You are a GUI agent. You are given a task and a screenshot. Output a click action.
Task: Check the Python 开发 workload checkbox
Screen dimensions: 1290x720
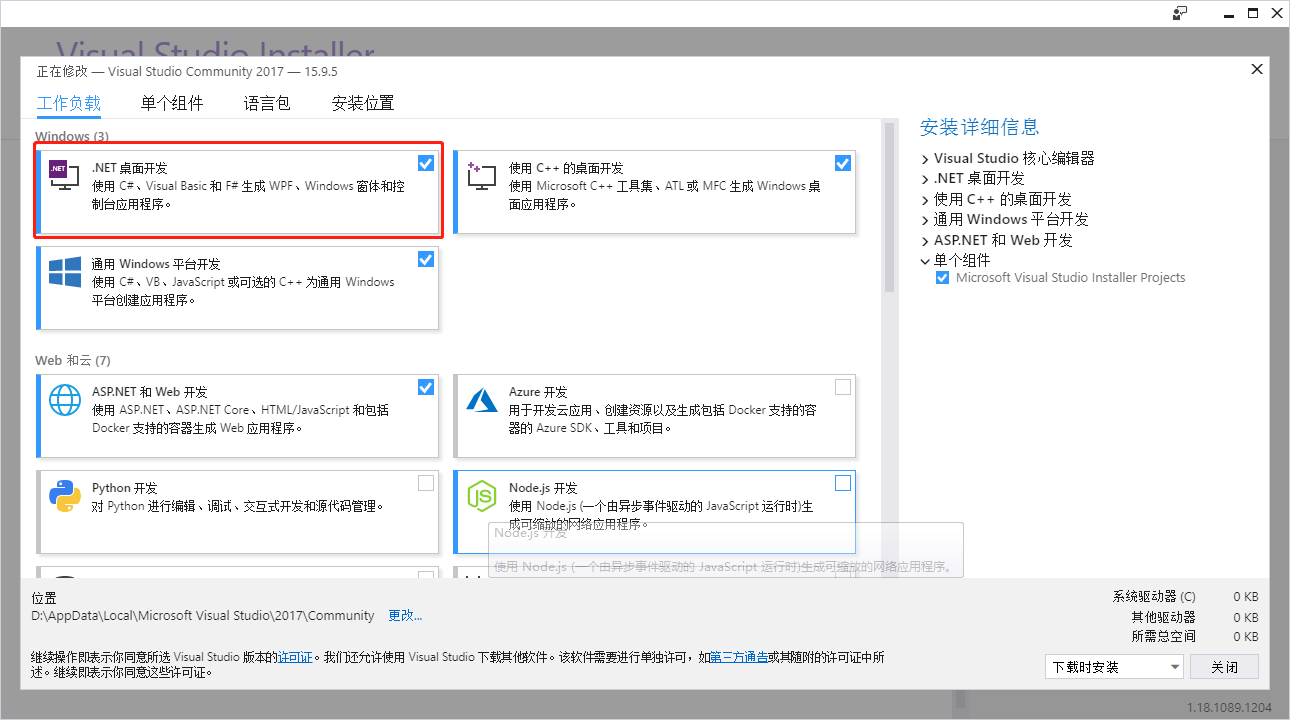(426, 483)
